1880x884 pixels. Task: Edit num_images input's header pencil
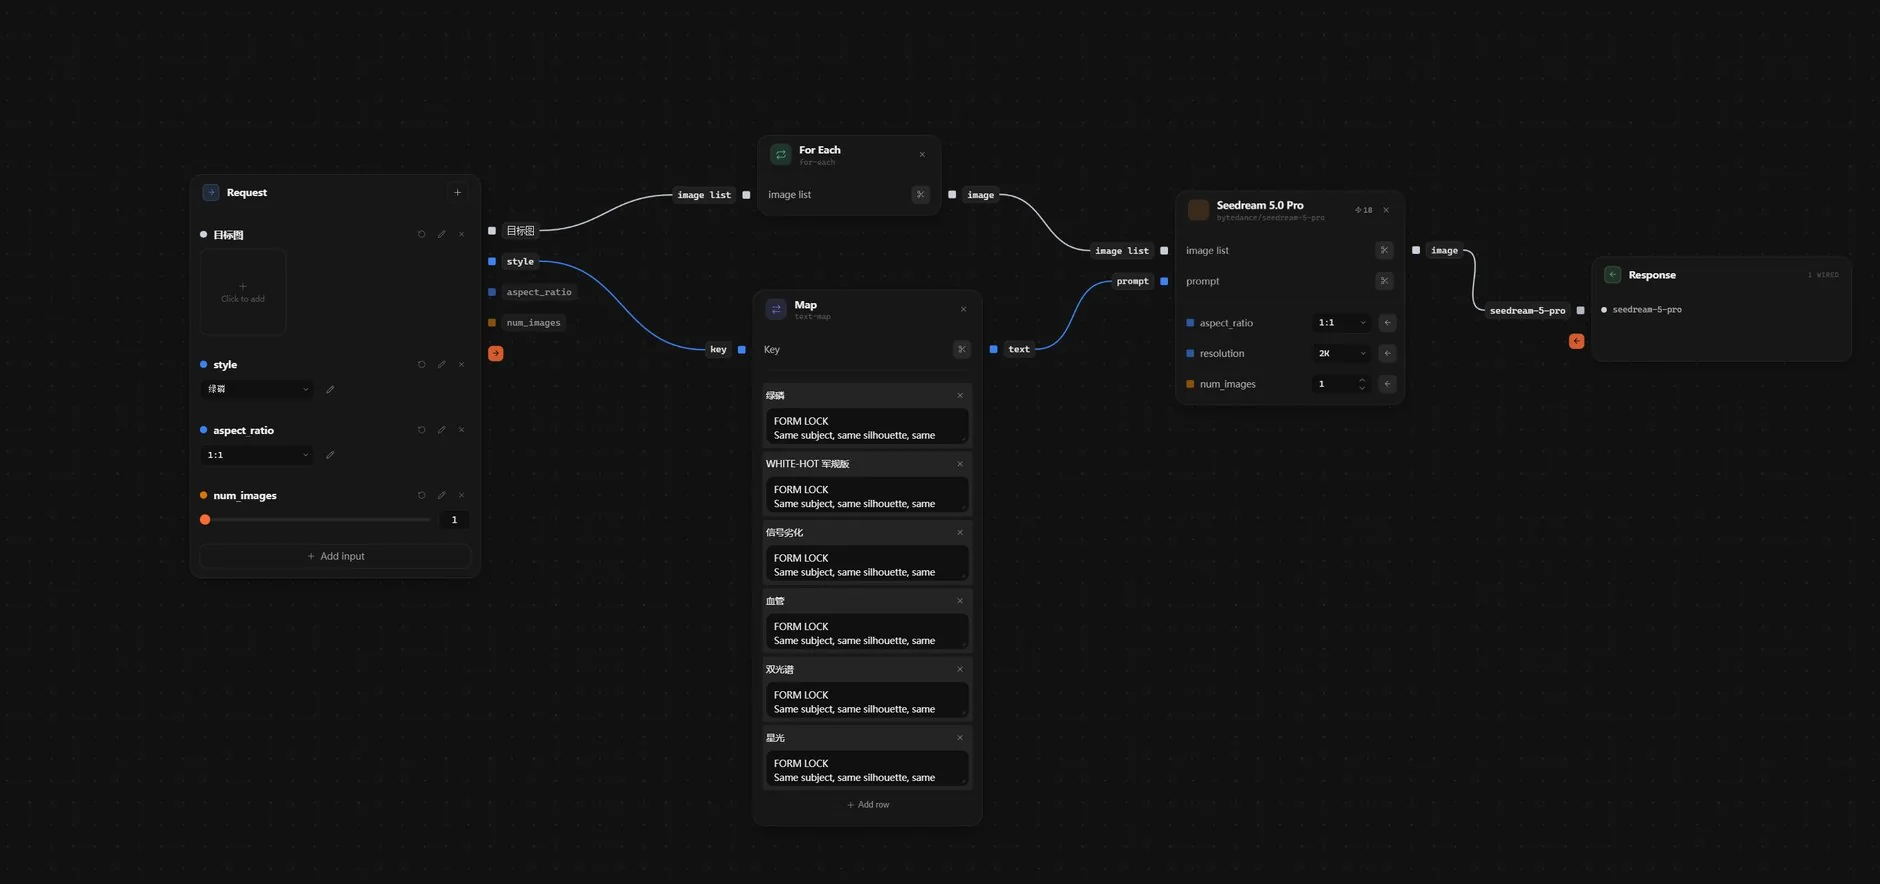pyautogui.click(x=441, y=495)
